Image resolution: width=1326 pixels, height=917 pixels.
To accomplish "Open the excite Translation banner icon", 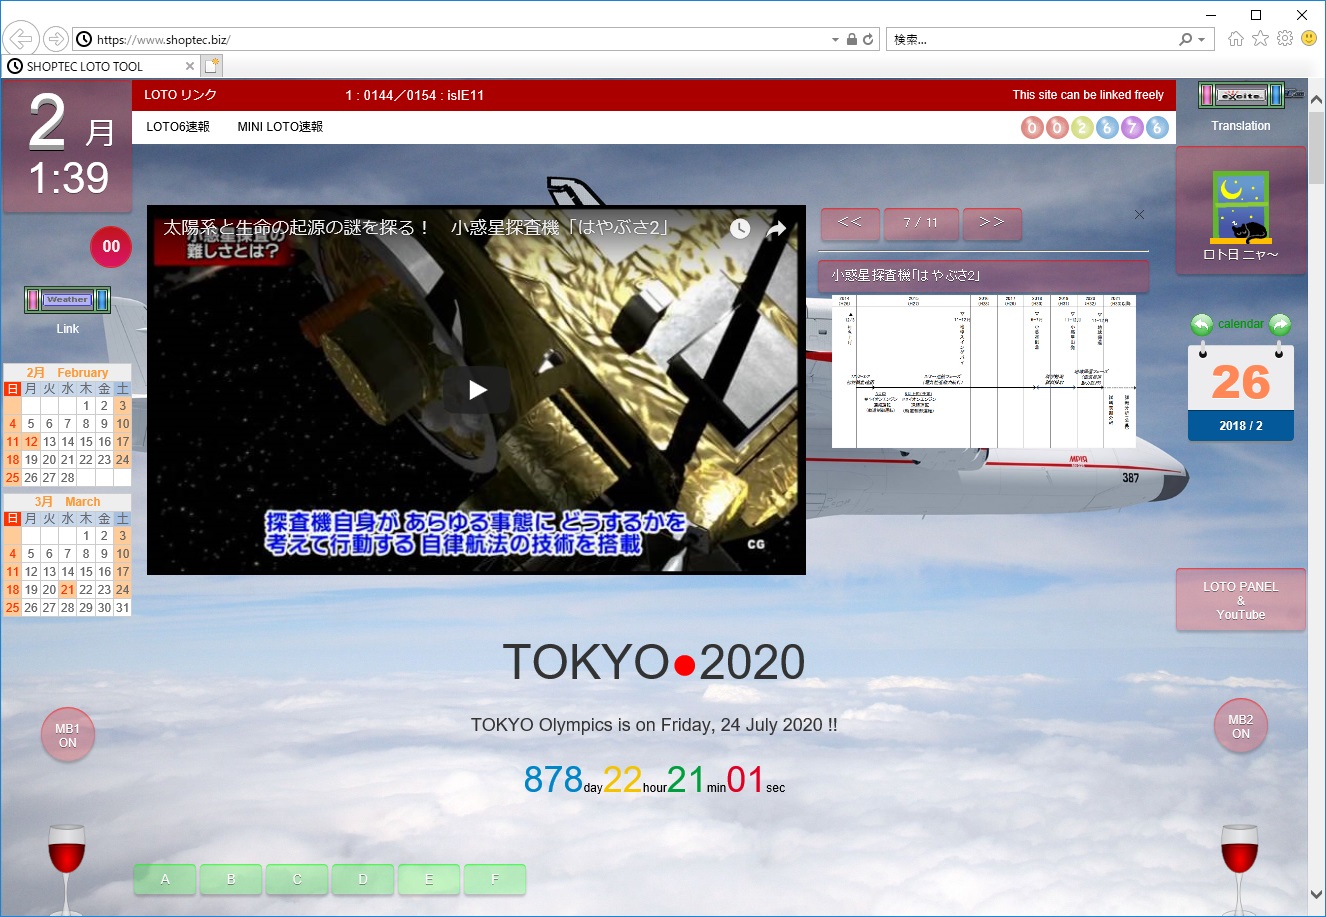I will click(1241, 96).
